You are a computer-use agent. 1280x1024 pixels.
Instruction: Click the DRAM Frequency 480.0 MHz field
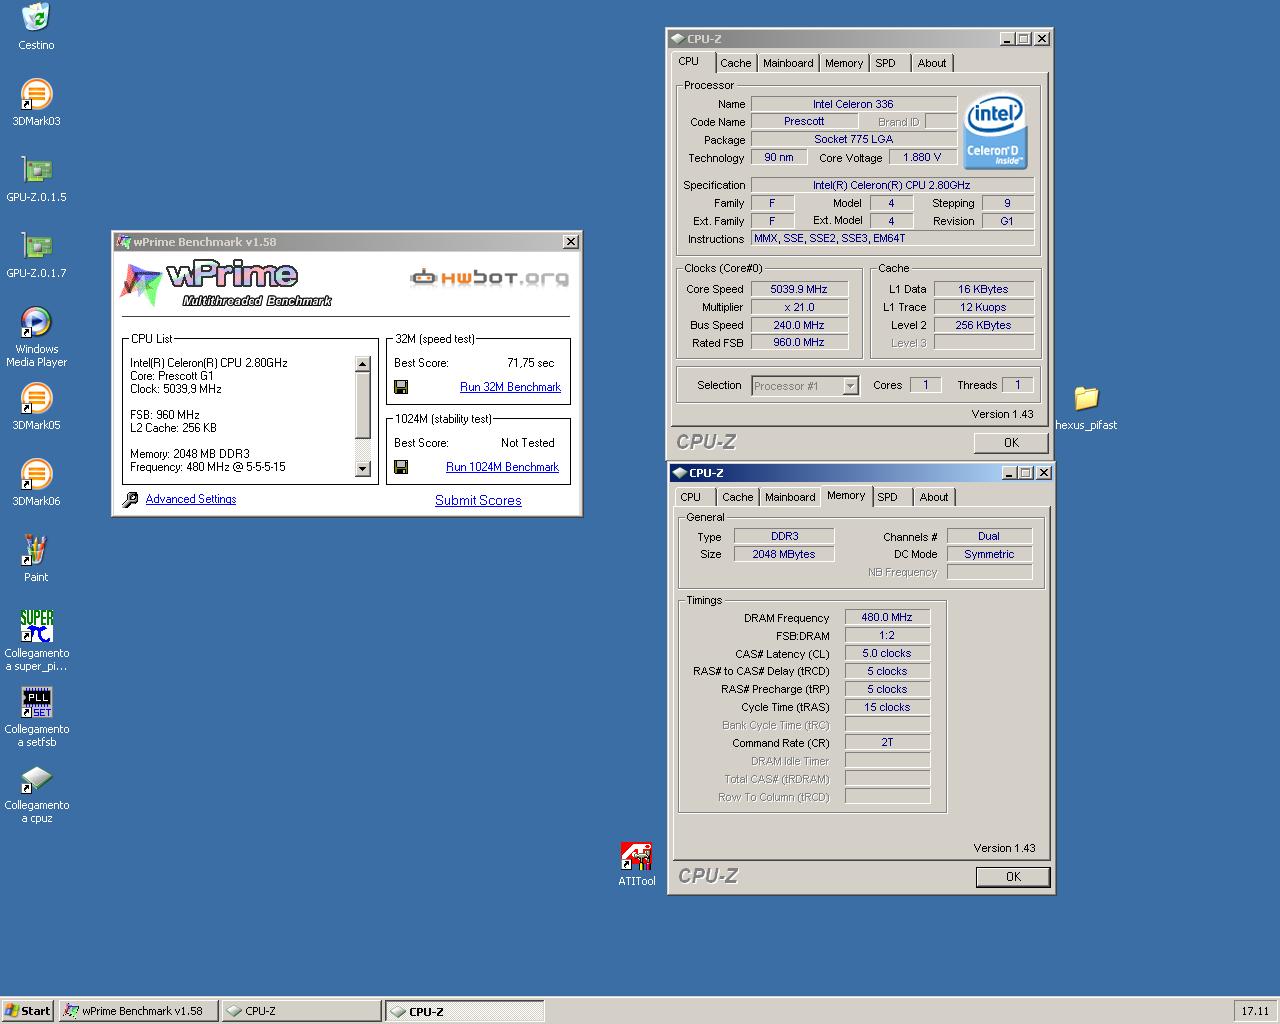click(x=887, y=617)
